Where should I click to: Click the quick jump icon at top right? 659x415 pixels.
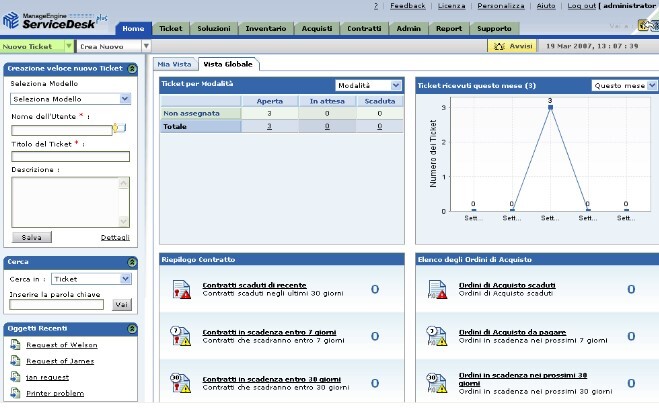pos(648,26)
